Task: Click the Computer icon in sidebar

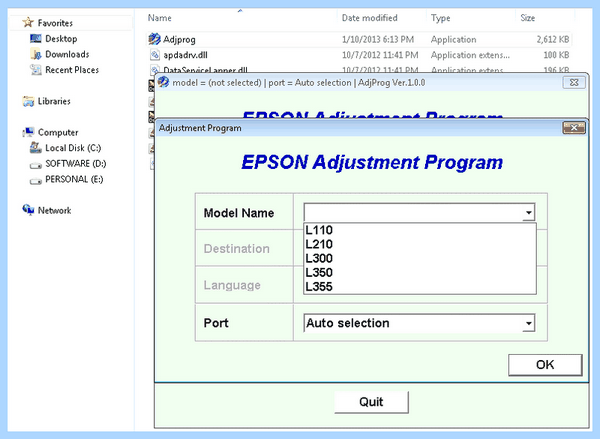Action: (28, 132)
